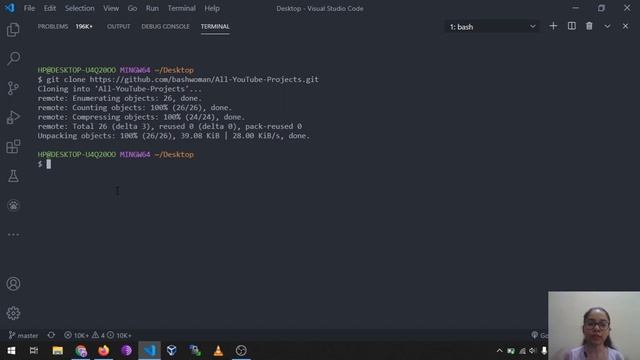The height and width of the screenshot is (360, 640).
Task: Open the terminal selector dropdown '1: bash'
Action: tap(492, 27)
